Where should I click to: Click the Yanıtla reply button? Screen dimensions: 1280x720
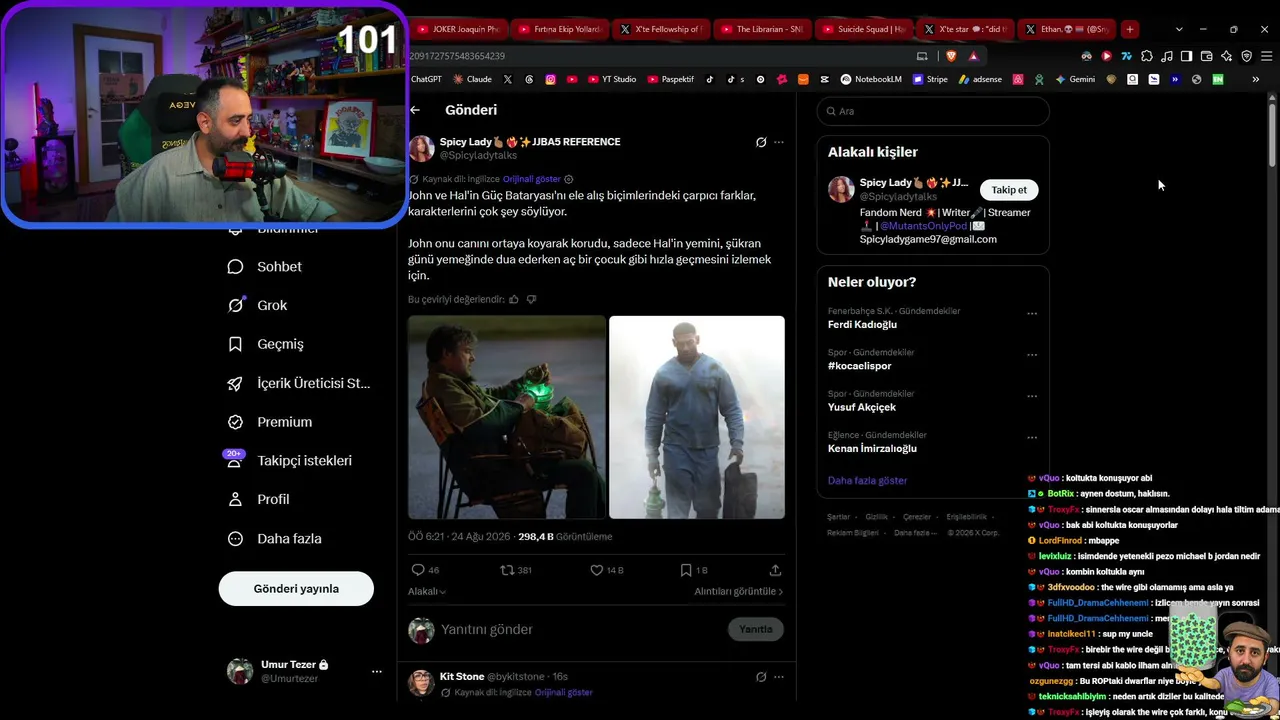(x=756, y=630)
